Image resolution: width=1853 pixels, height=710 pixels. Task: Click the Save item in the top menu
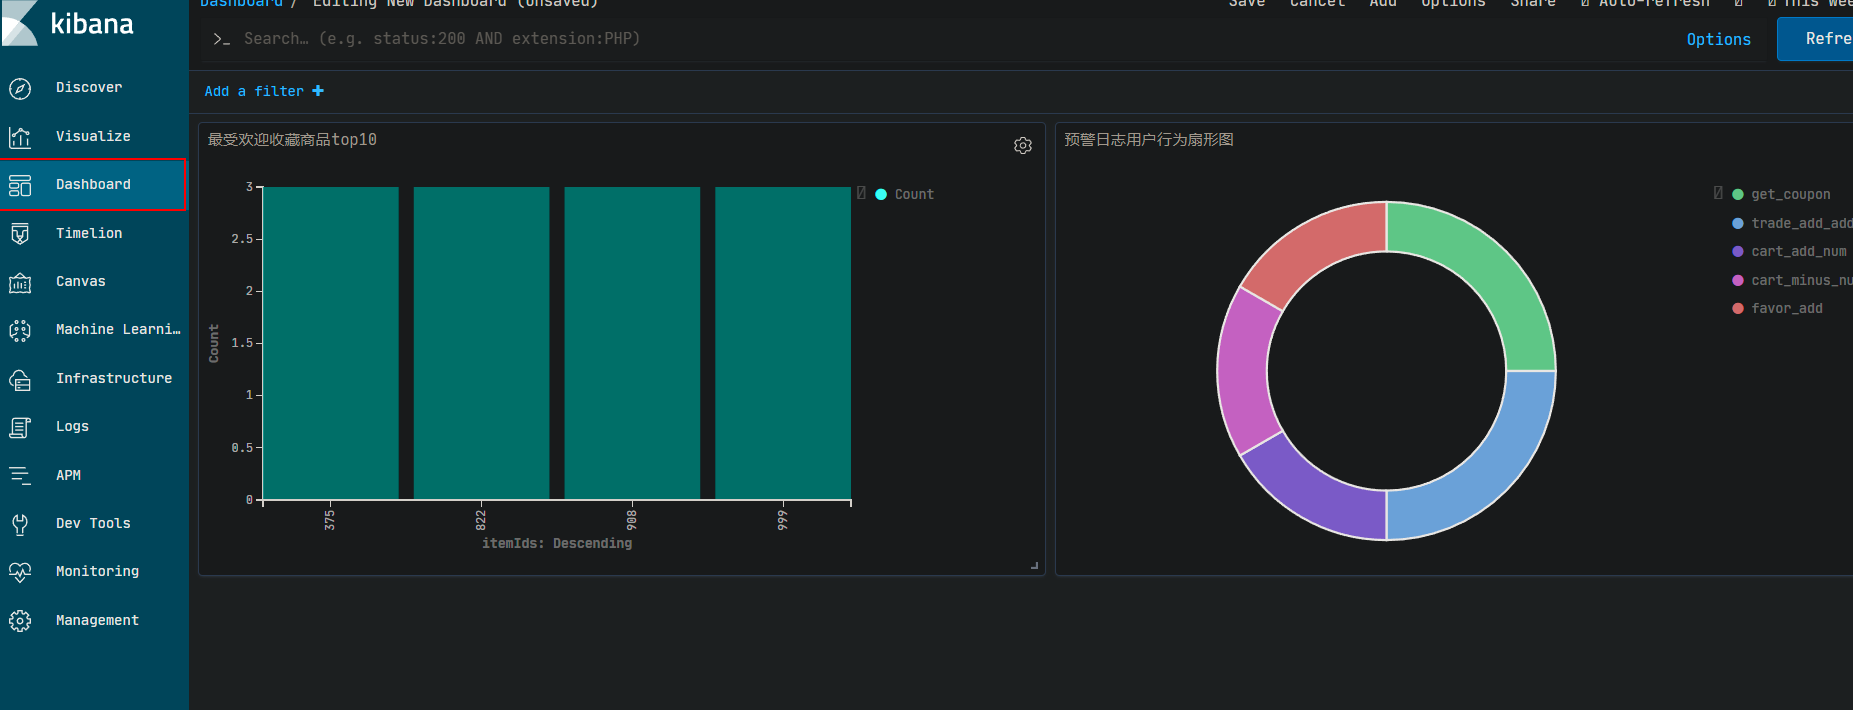pos(1247,4)
